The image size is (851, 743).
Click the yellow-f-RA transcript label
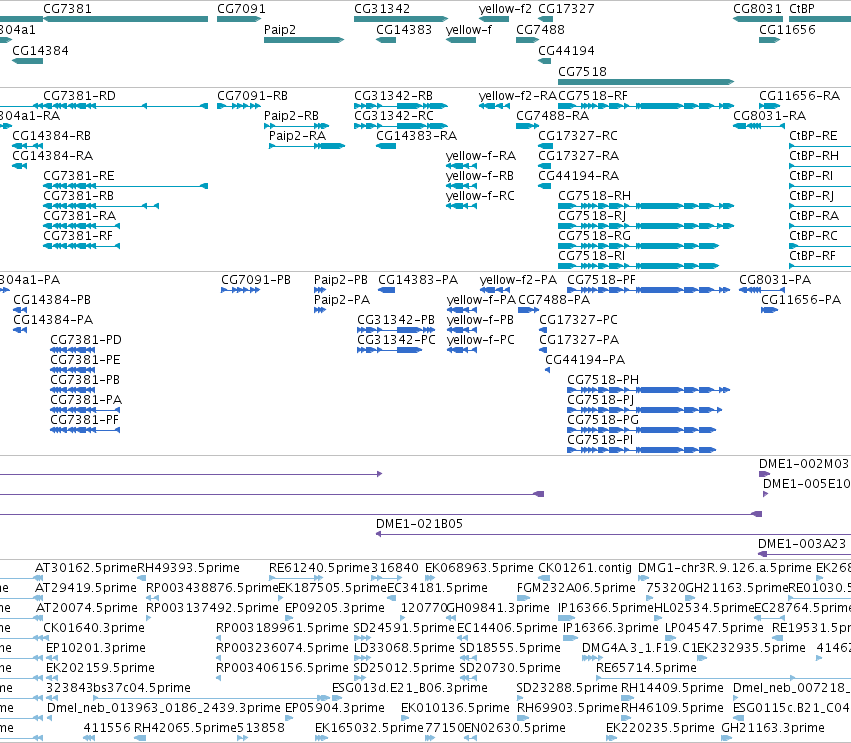point(480,156)
